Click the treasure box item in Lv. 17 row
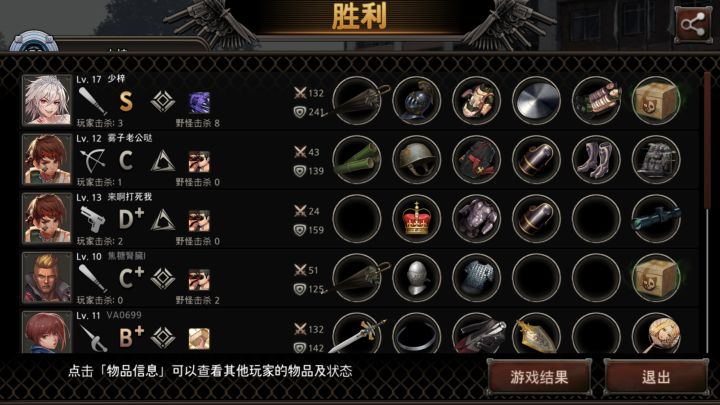This screenshot has height=405, width=720. 656,101
